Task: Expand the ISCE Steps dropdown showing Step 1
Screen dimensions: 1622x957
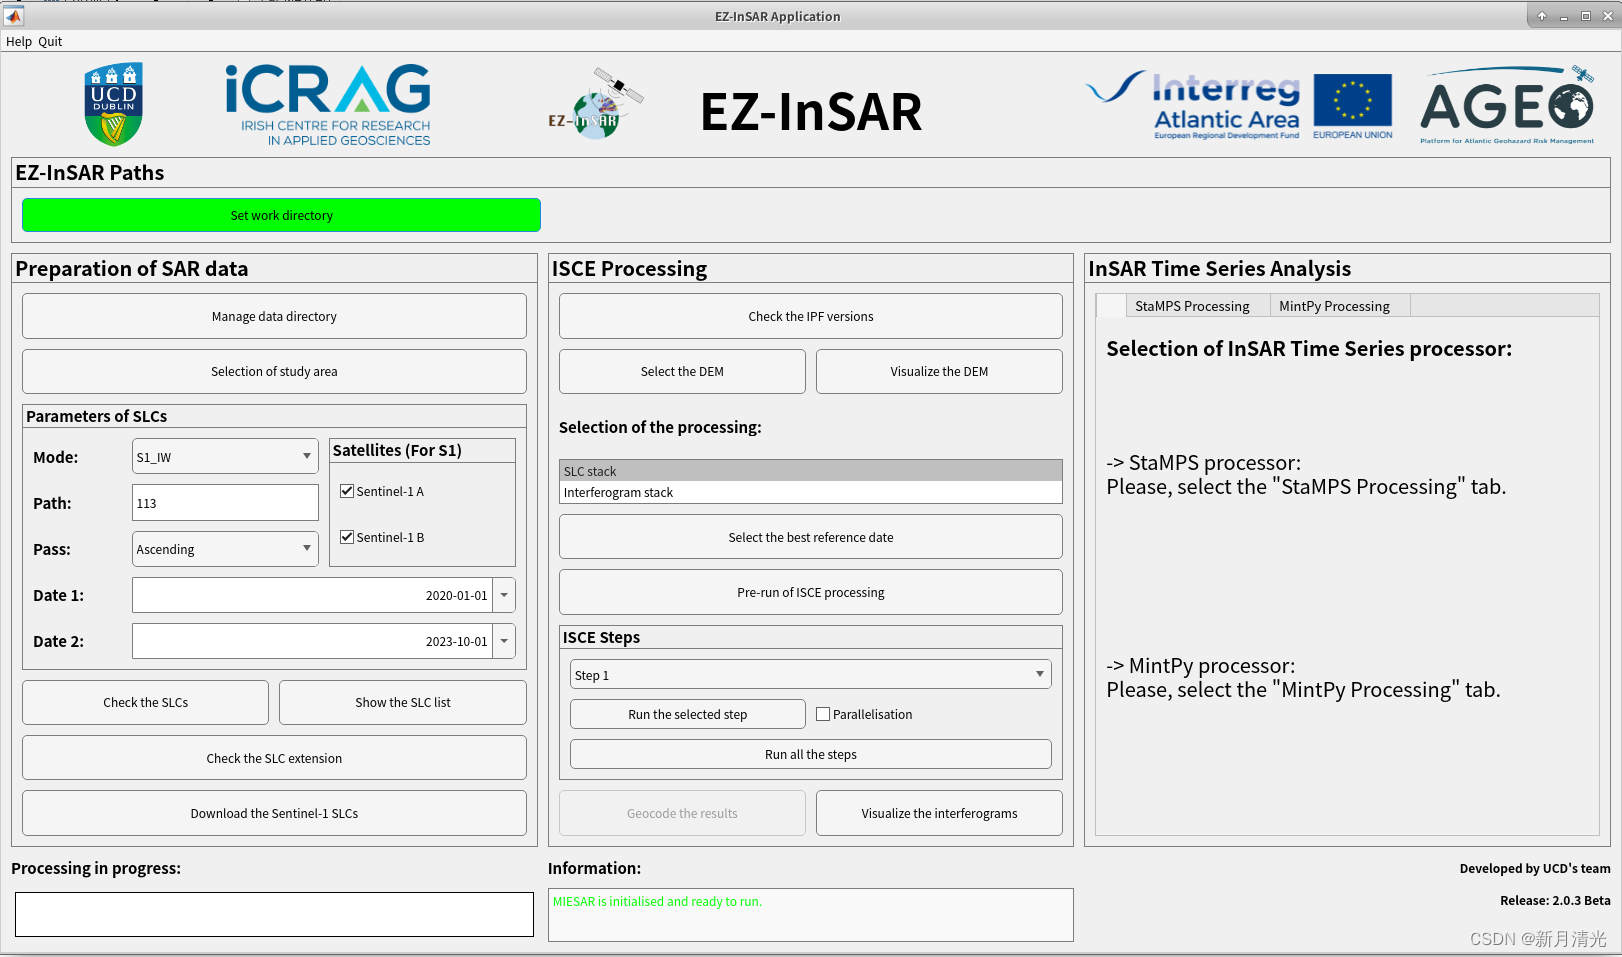Action: (811, 675)
